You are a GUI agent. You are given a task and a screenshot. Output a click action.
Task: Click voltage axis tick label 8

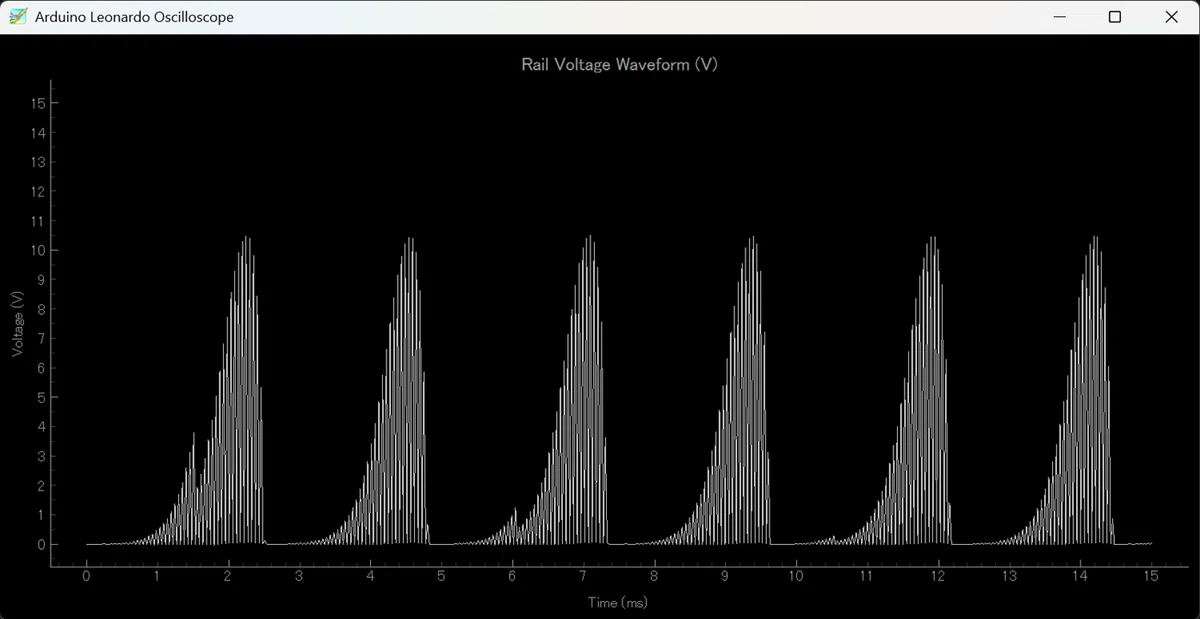pyautogui.click(x=42, y=309)
